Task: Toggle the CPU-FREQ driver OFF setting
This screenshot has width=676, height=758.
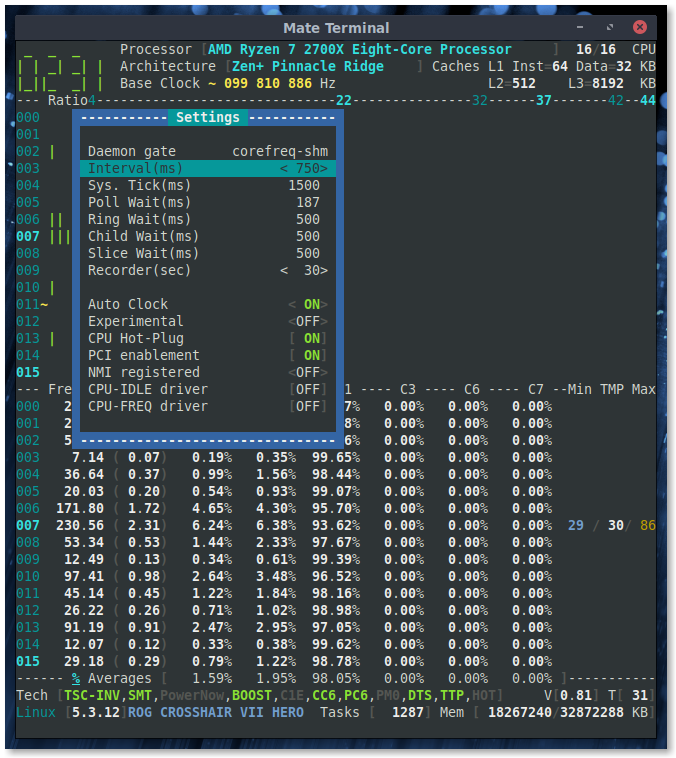Action: pos(208,406)
